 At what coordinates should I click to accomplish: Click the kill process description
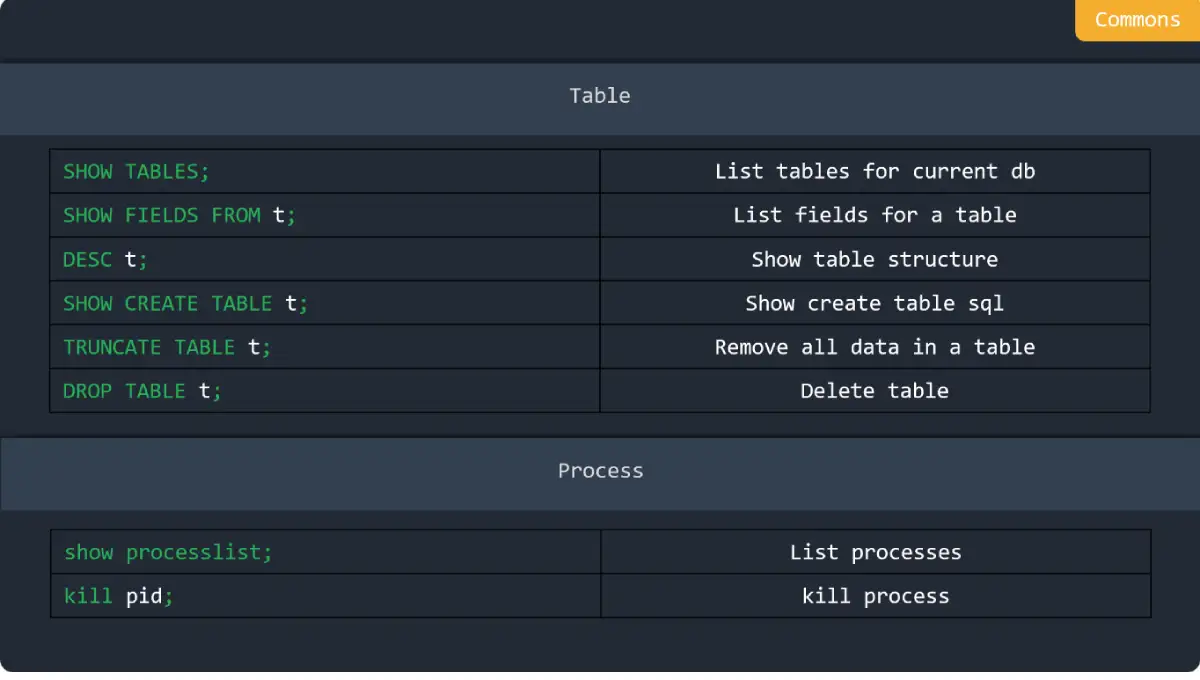[x=874, y=596]
